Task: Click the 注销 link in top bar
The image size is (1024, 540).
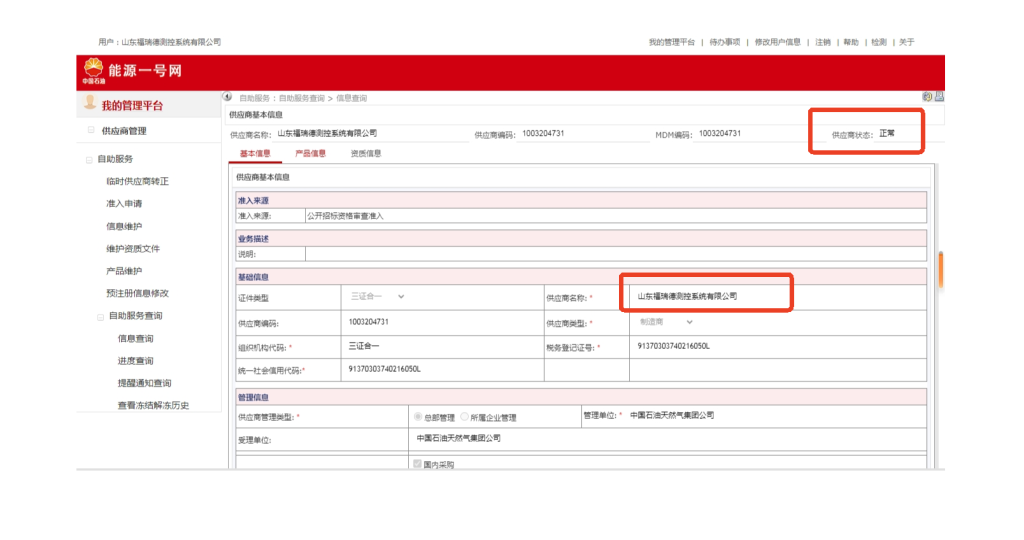Action: [x=822, y=42]
